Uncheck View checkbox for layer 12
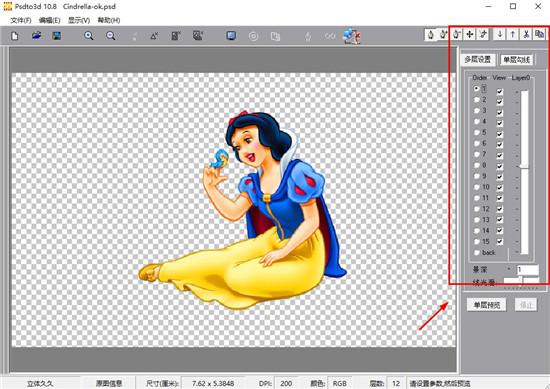This screenshot has width=550, height=389. [499, 209]
